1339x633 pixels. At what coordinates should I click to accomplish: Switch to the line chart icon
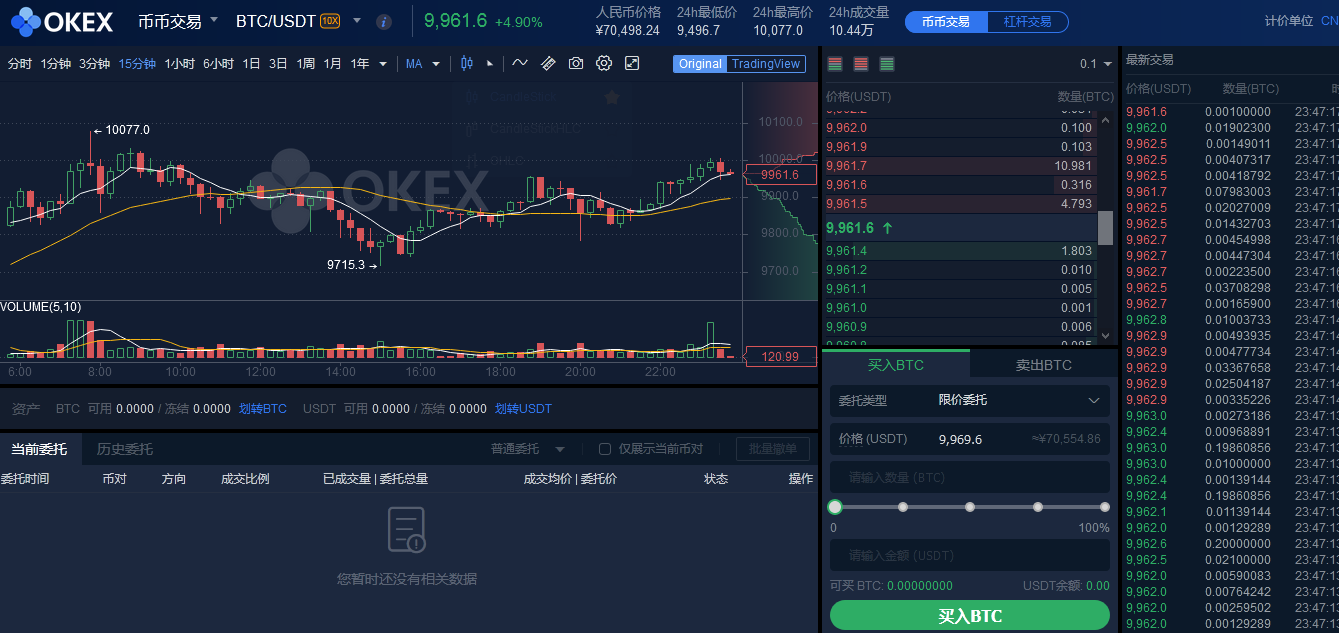520,63
